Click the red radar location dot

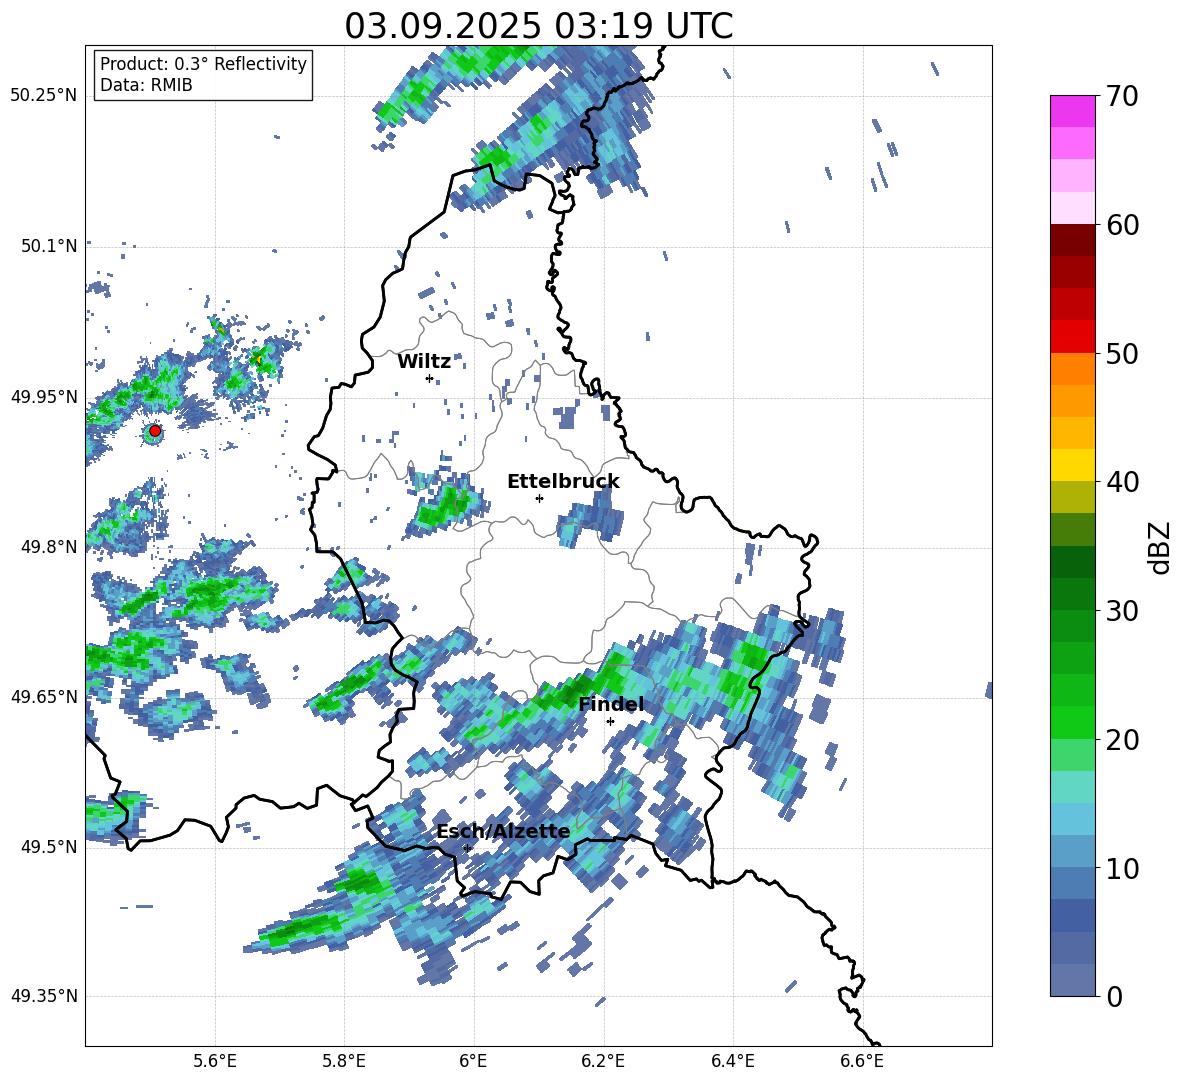pyautogui.click(x=155, y=431)
